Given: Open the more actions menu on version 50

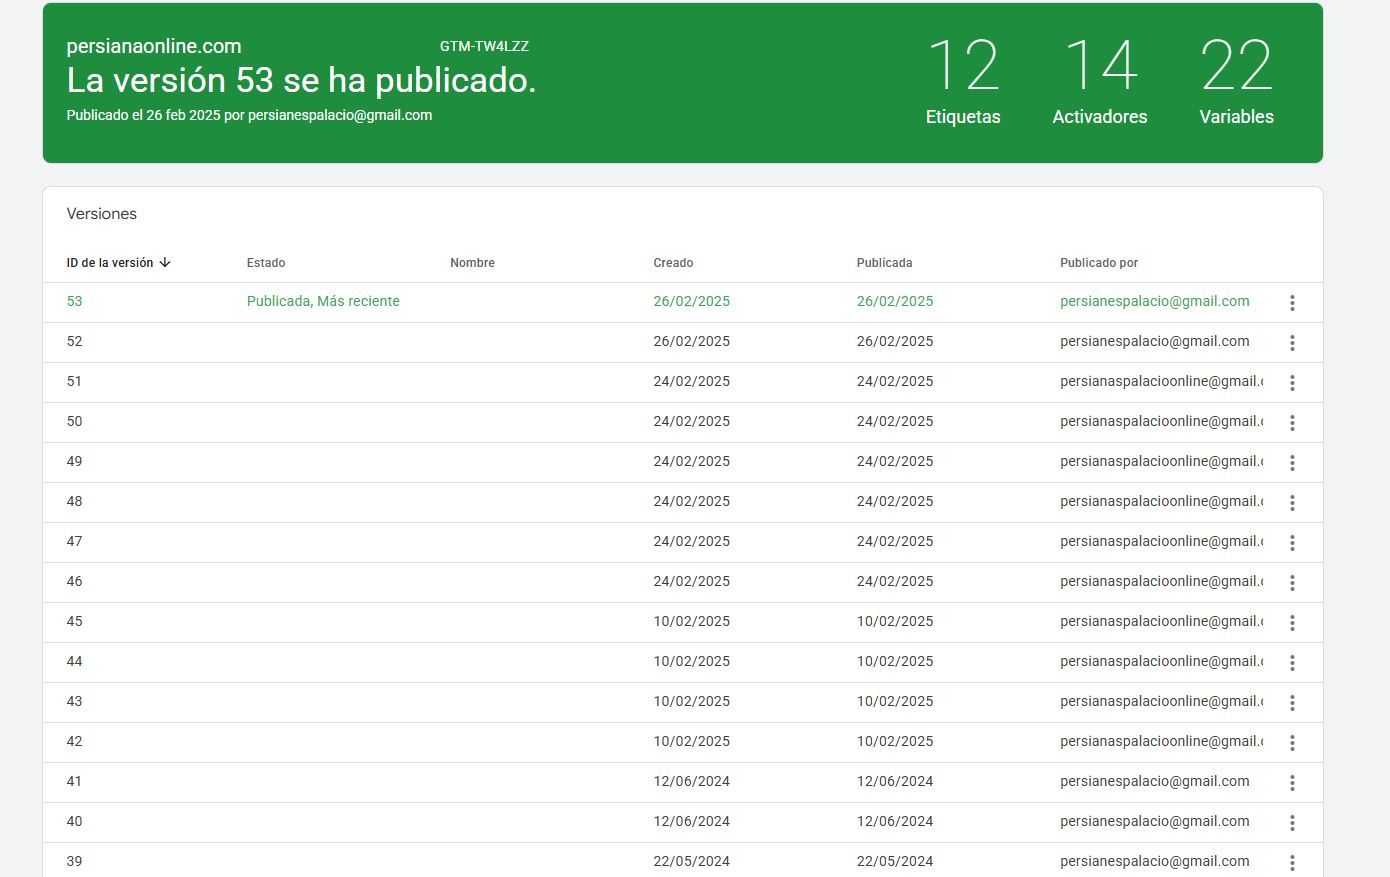Looking at the screenshot, I should point(1292,423).
